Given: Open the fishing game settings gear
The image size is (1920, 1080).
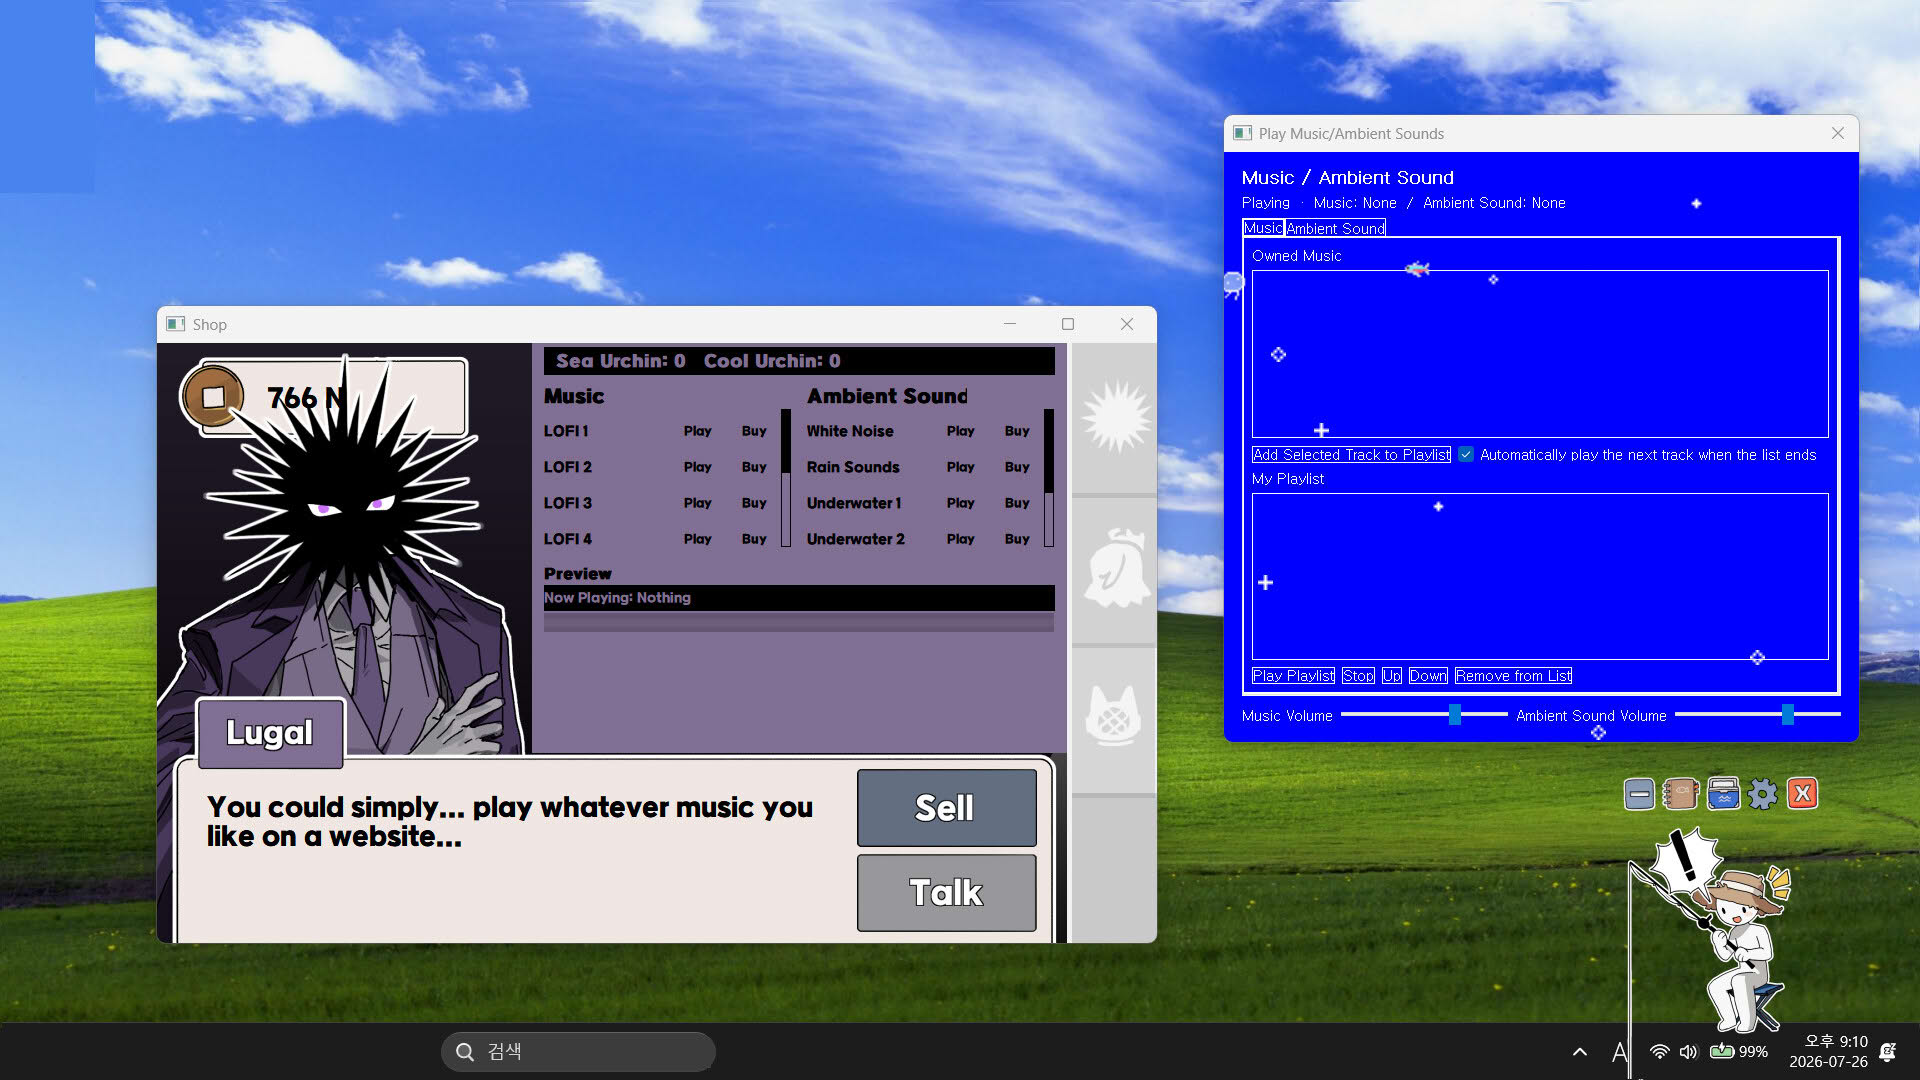Looking at the screenshot, I should click(x=1763, y=795).
